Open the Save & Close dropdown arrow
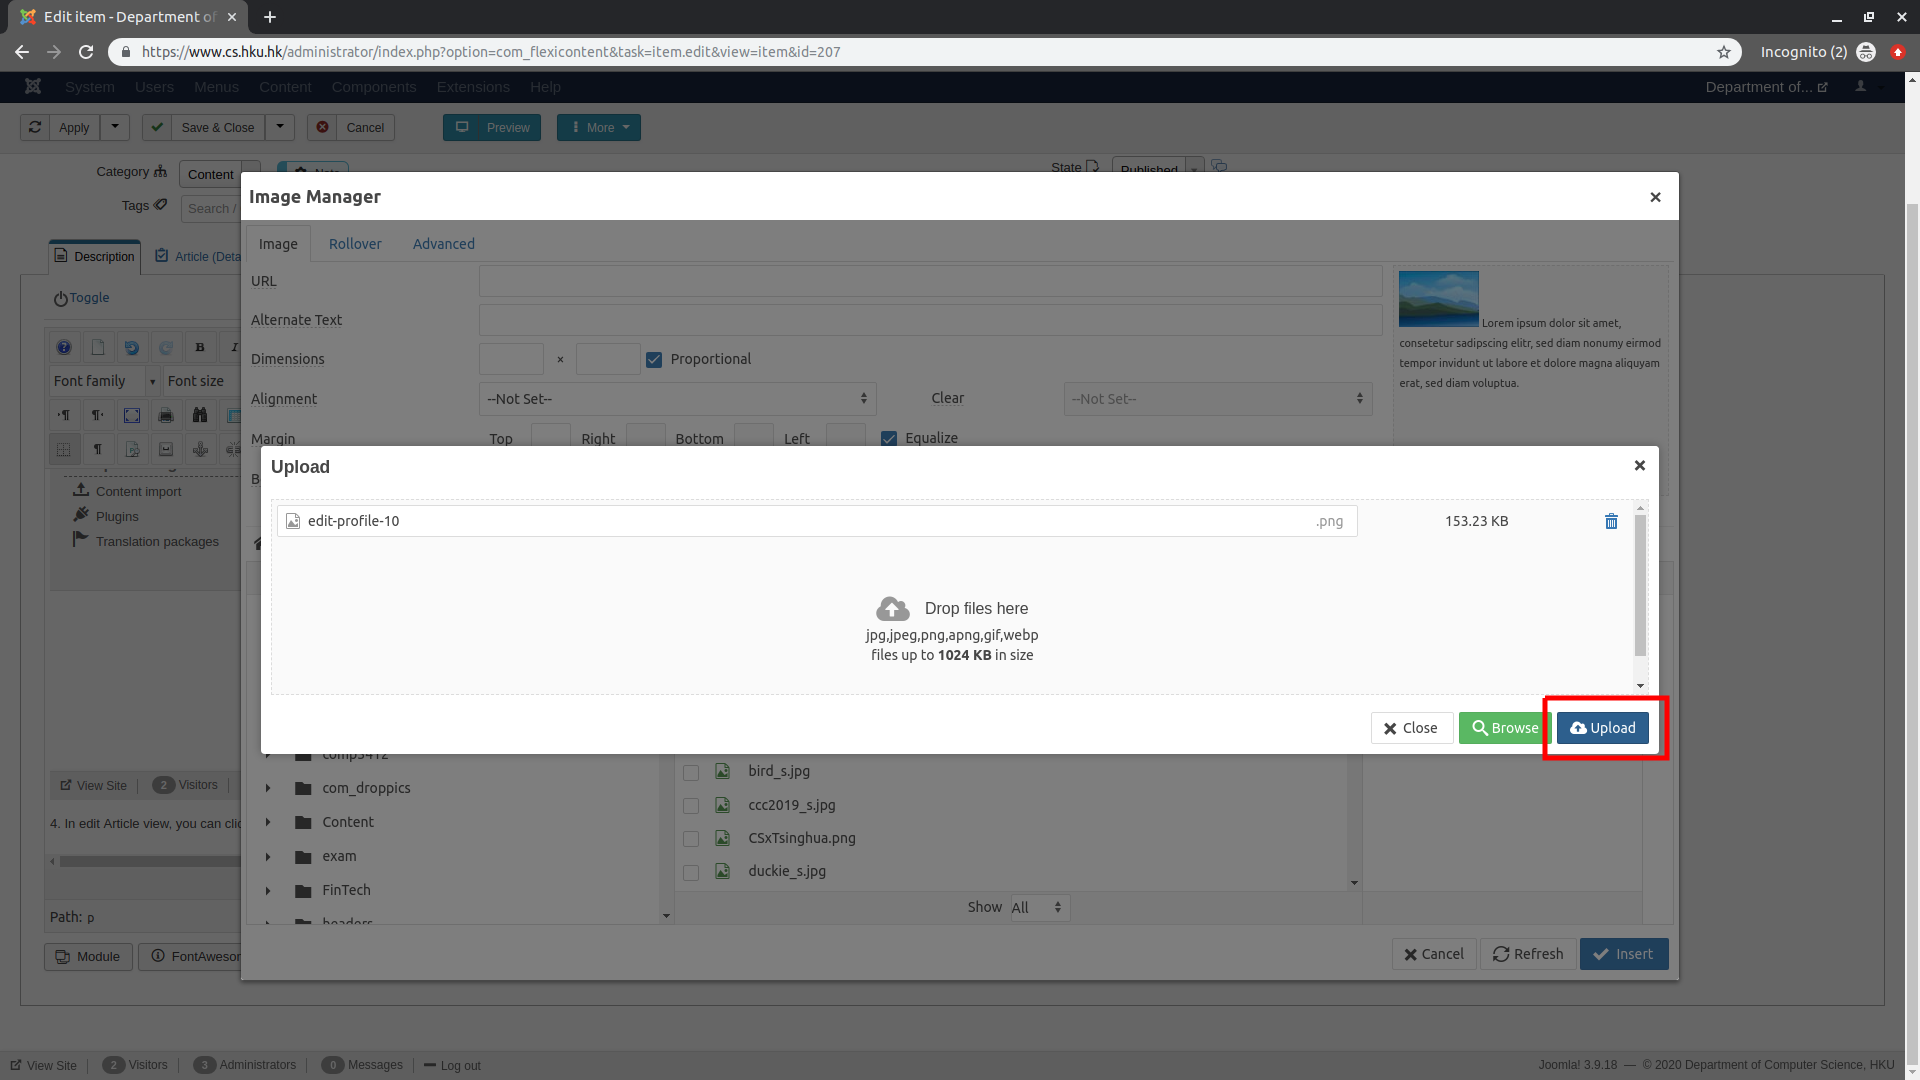1920x1080 pixels. coord(280,127)
